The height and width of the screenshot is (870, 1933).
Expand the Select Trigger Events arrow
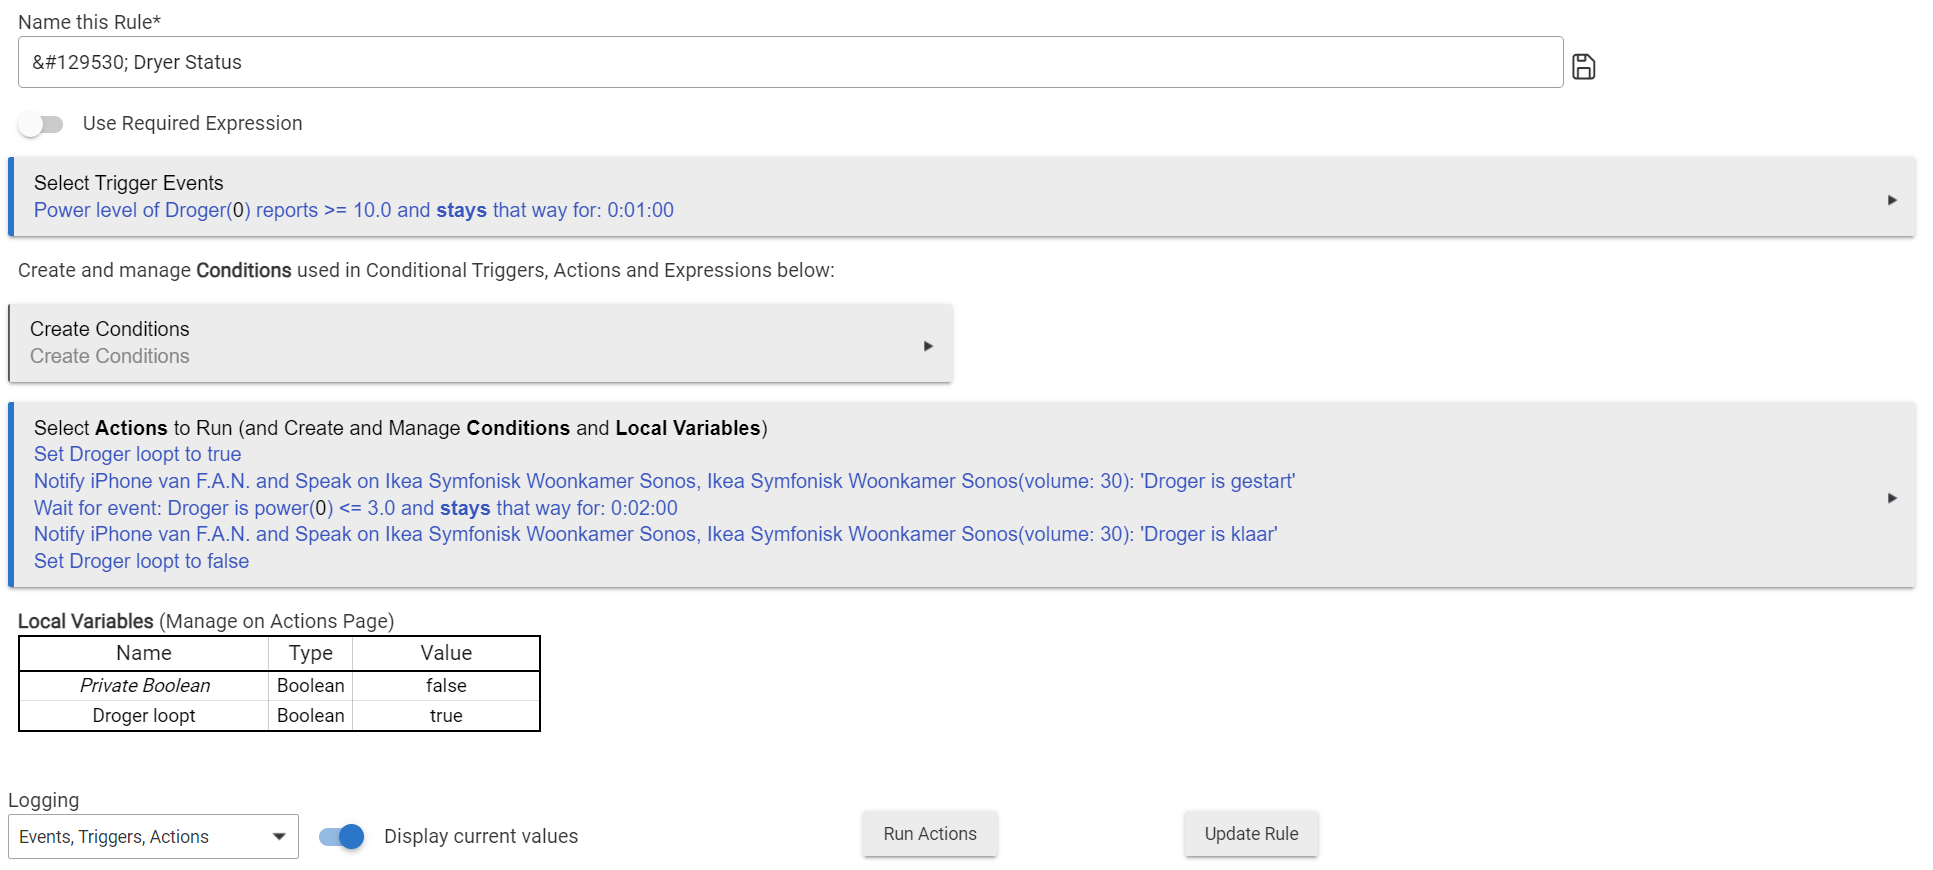click(1891, 200)
